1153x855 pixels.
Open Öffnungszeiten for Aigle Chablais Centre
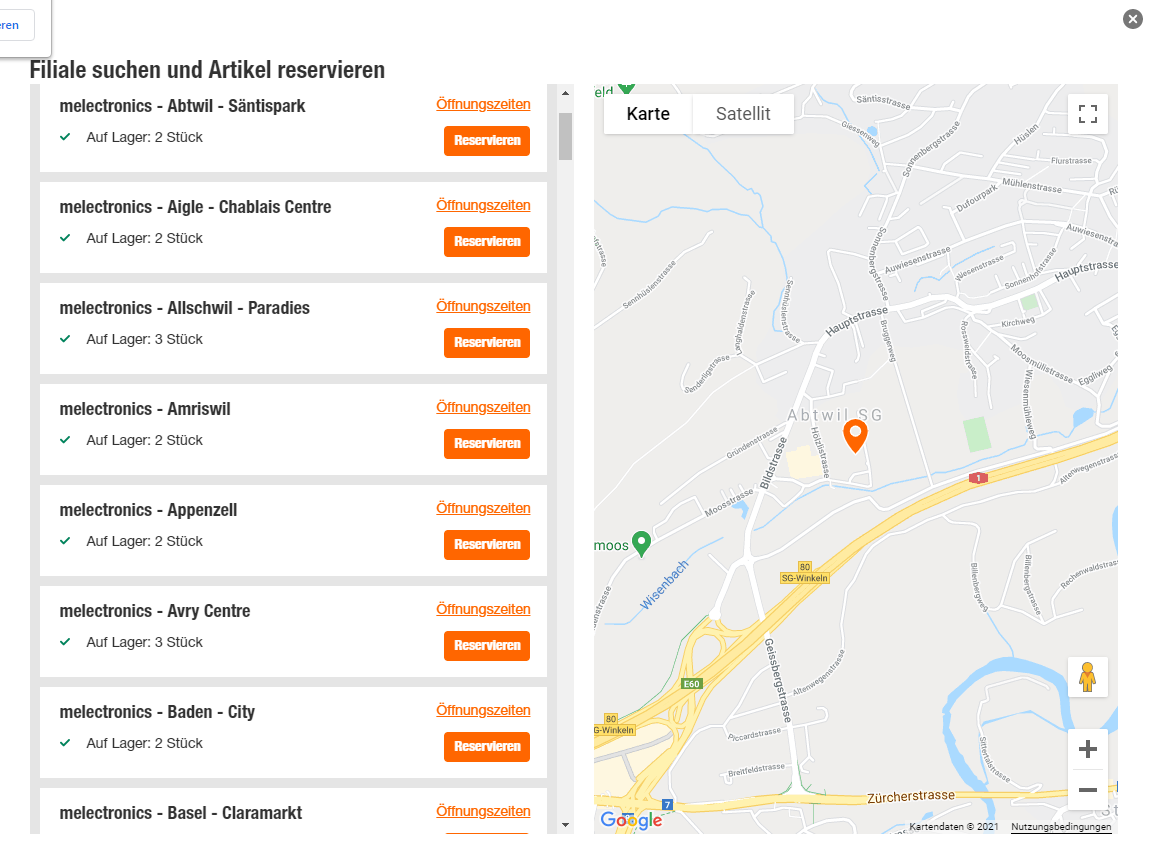click(x=483, y=205)
